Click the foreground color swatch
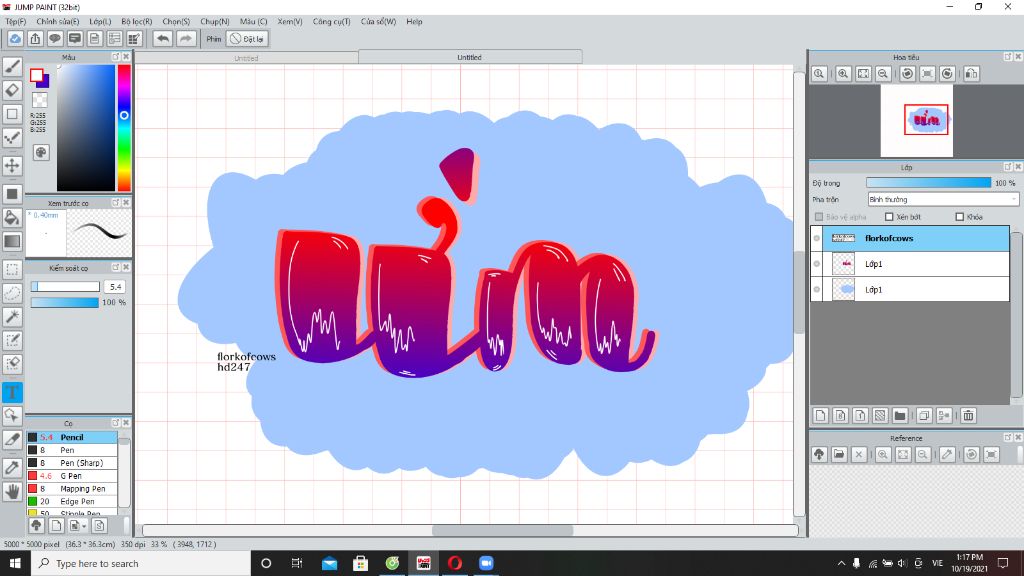Screen dimensions: 1024x576 (37, 75)
